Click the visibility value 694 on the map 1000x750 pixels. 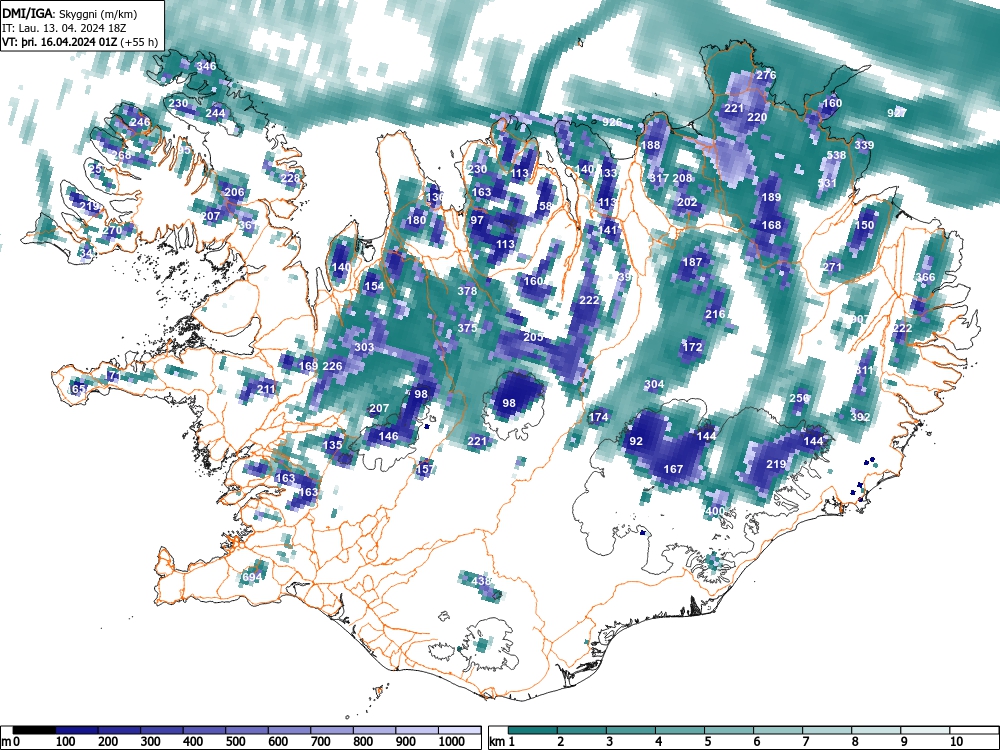pyautogui.click(x=252, y=577)
